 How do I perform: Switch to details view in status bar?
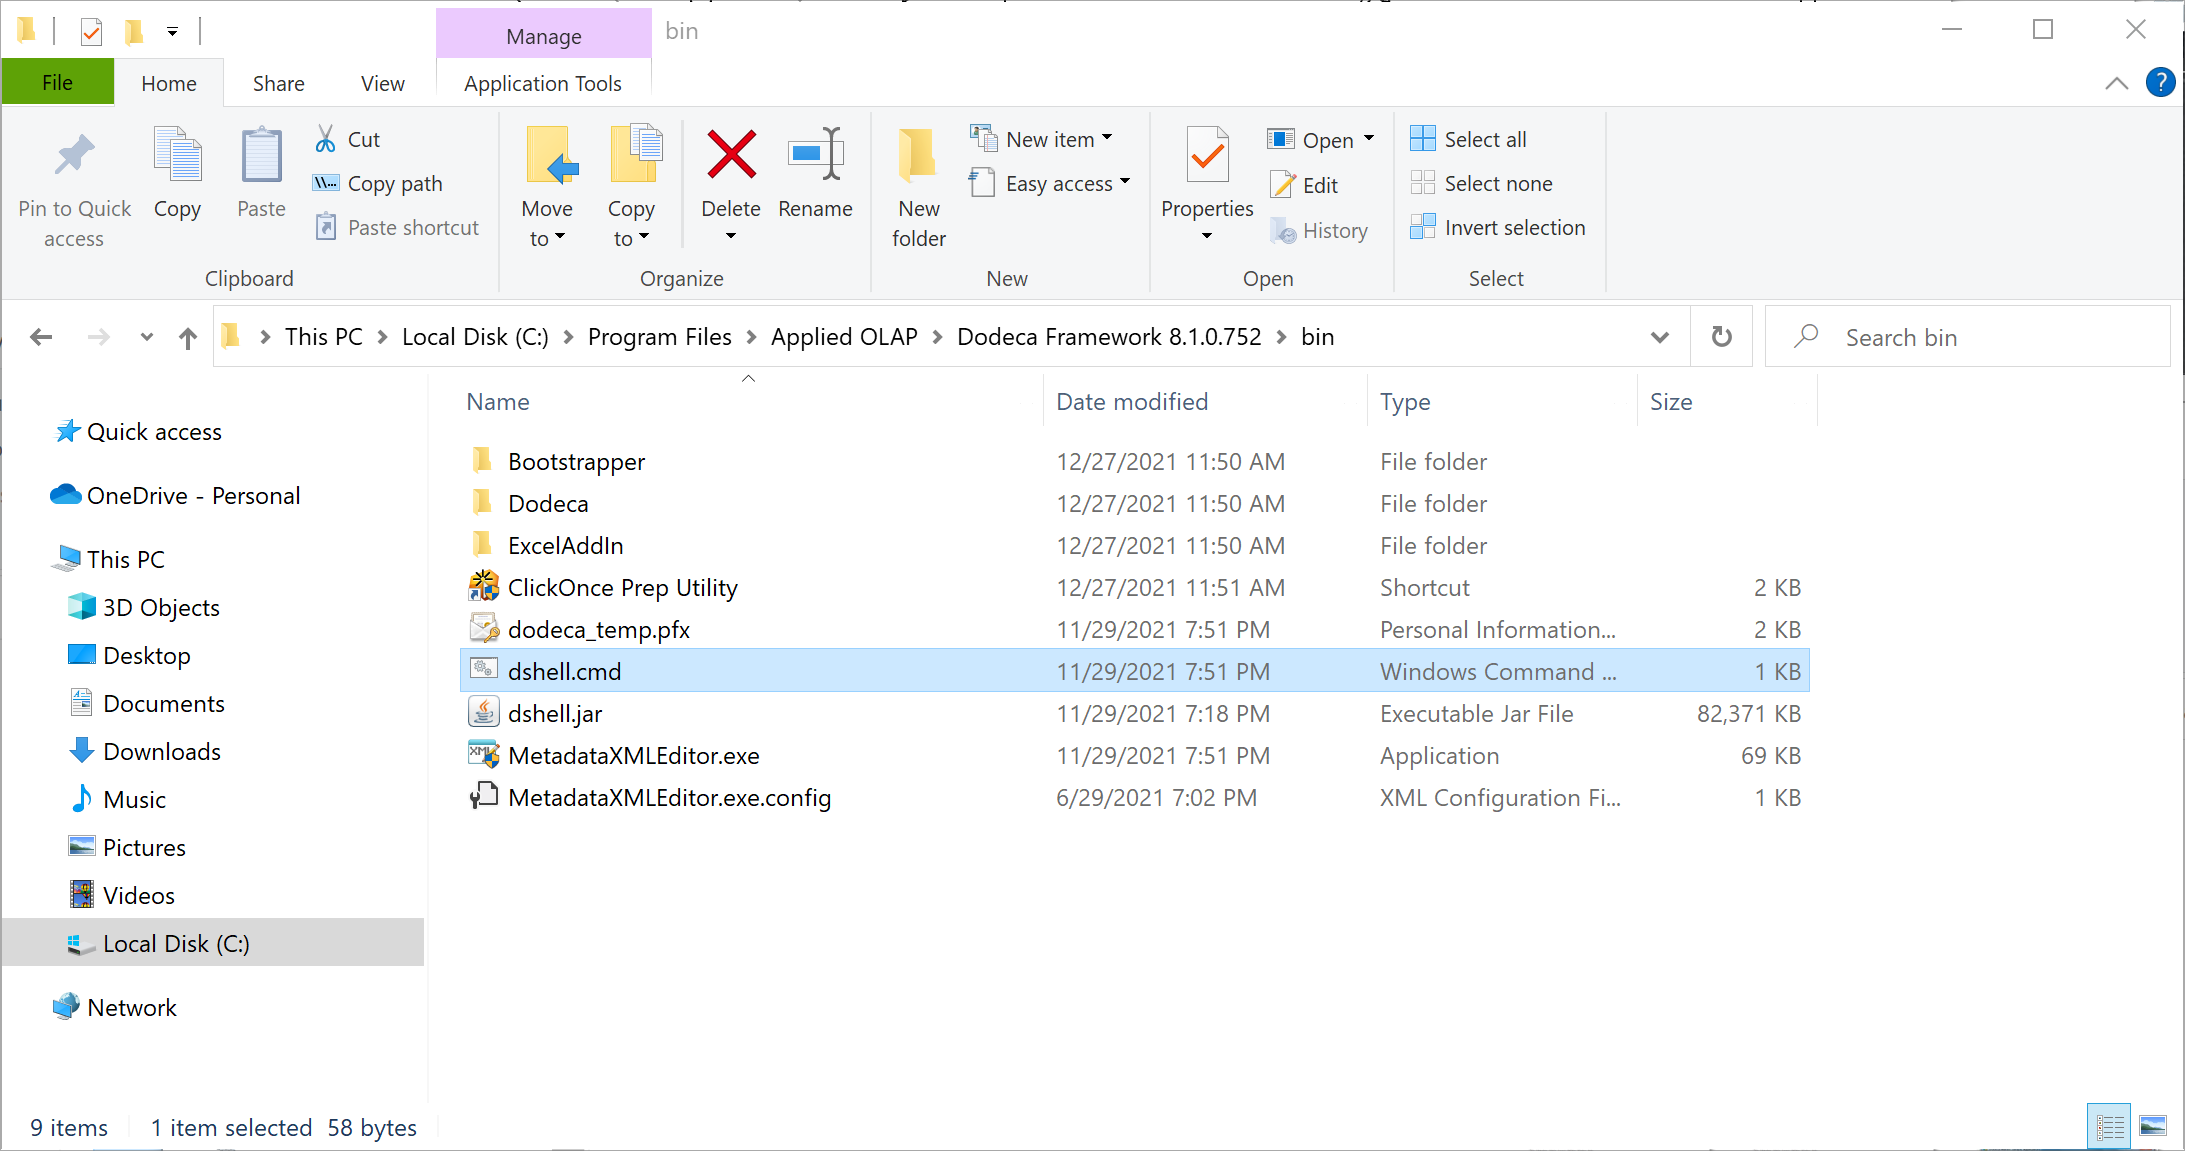coord(2109,1127)
